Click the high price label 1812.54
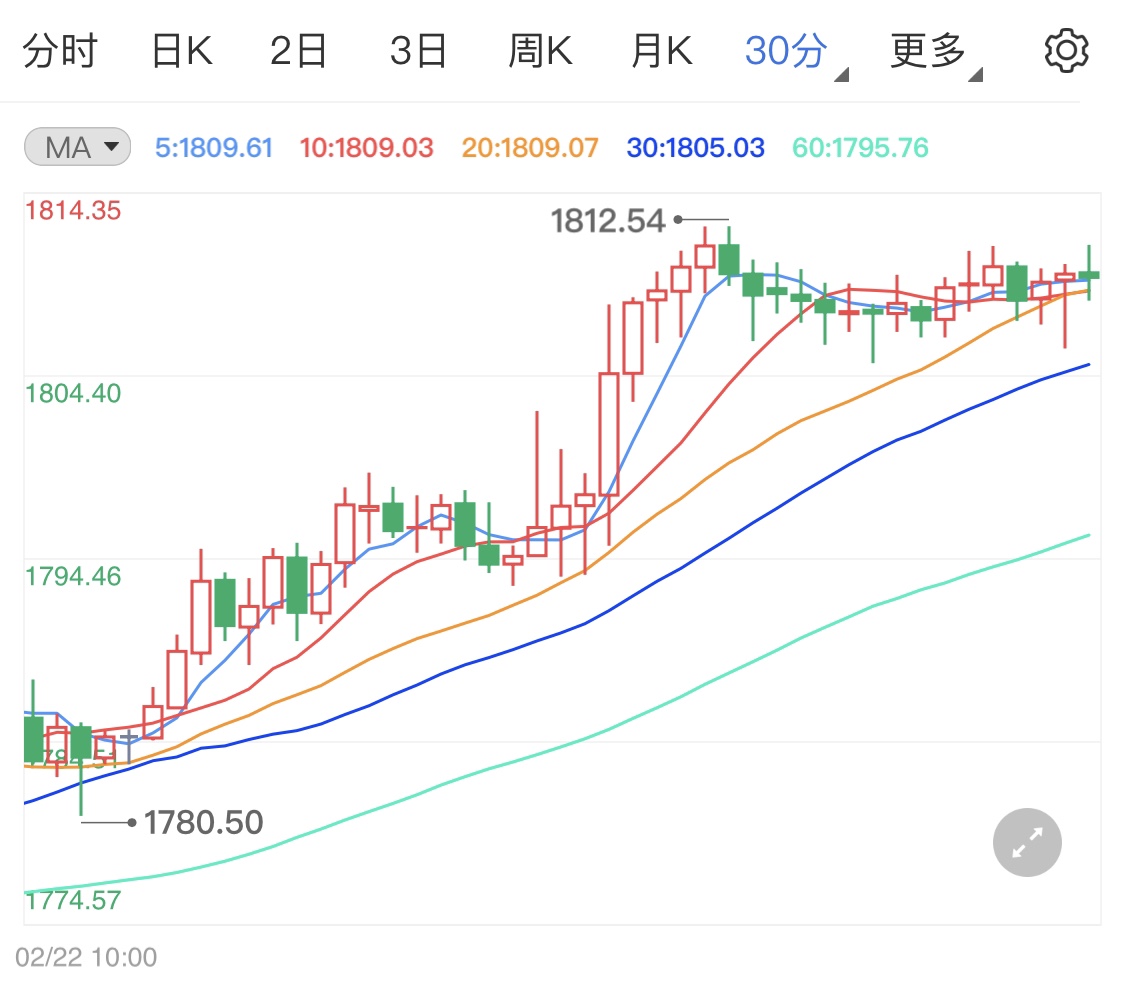1125x986 pixels. tap(608, 221)
